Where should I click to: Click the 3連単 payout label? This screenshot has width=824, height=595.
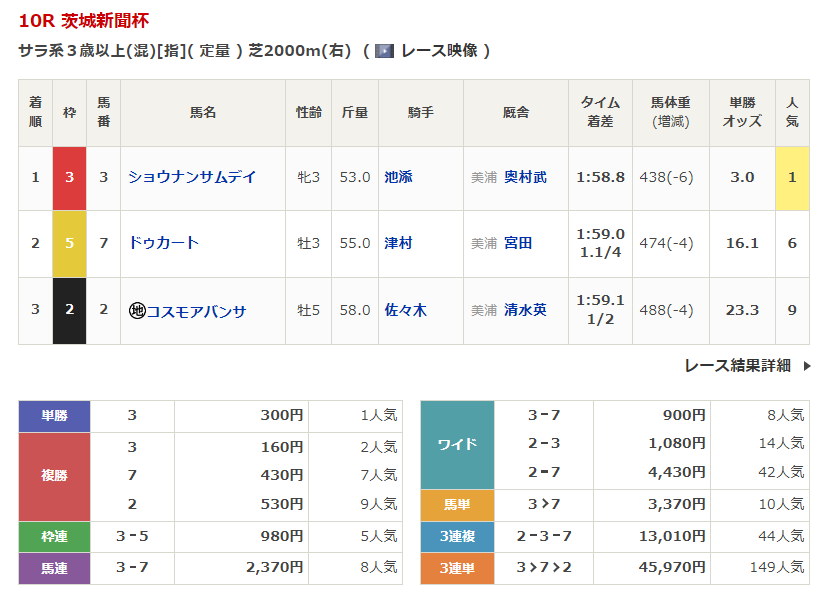pyautogui.click(x=457, y=568)
